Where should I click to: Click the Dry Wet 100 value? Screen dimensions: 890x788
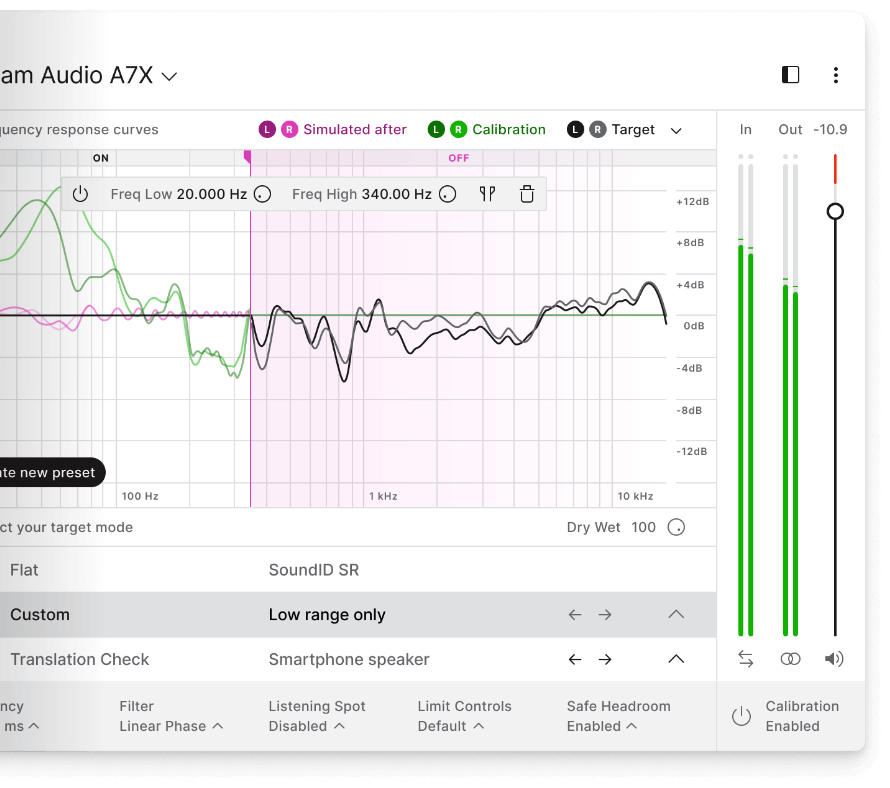[x=643, y=527]
